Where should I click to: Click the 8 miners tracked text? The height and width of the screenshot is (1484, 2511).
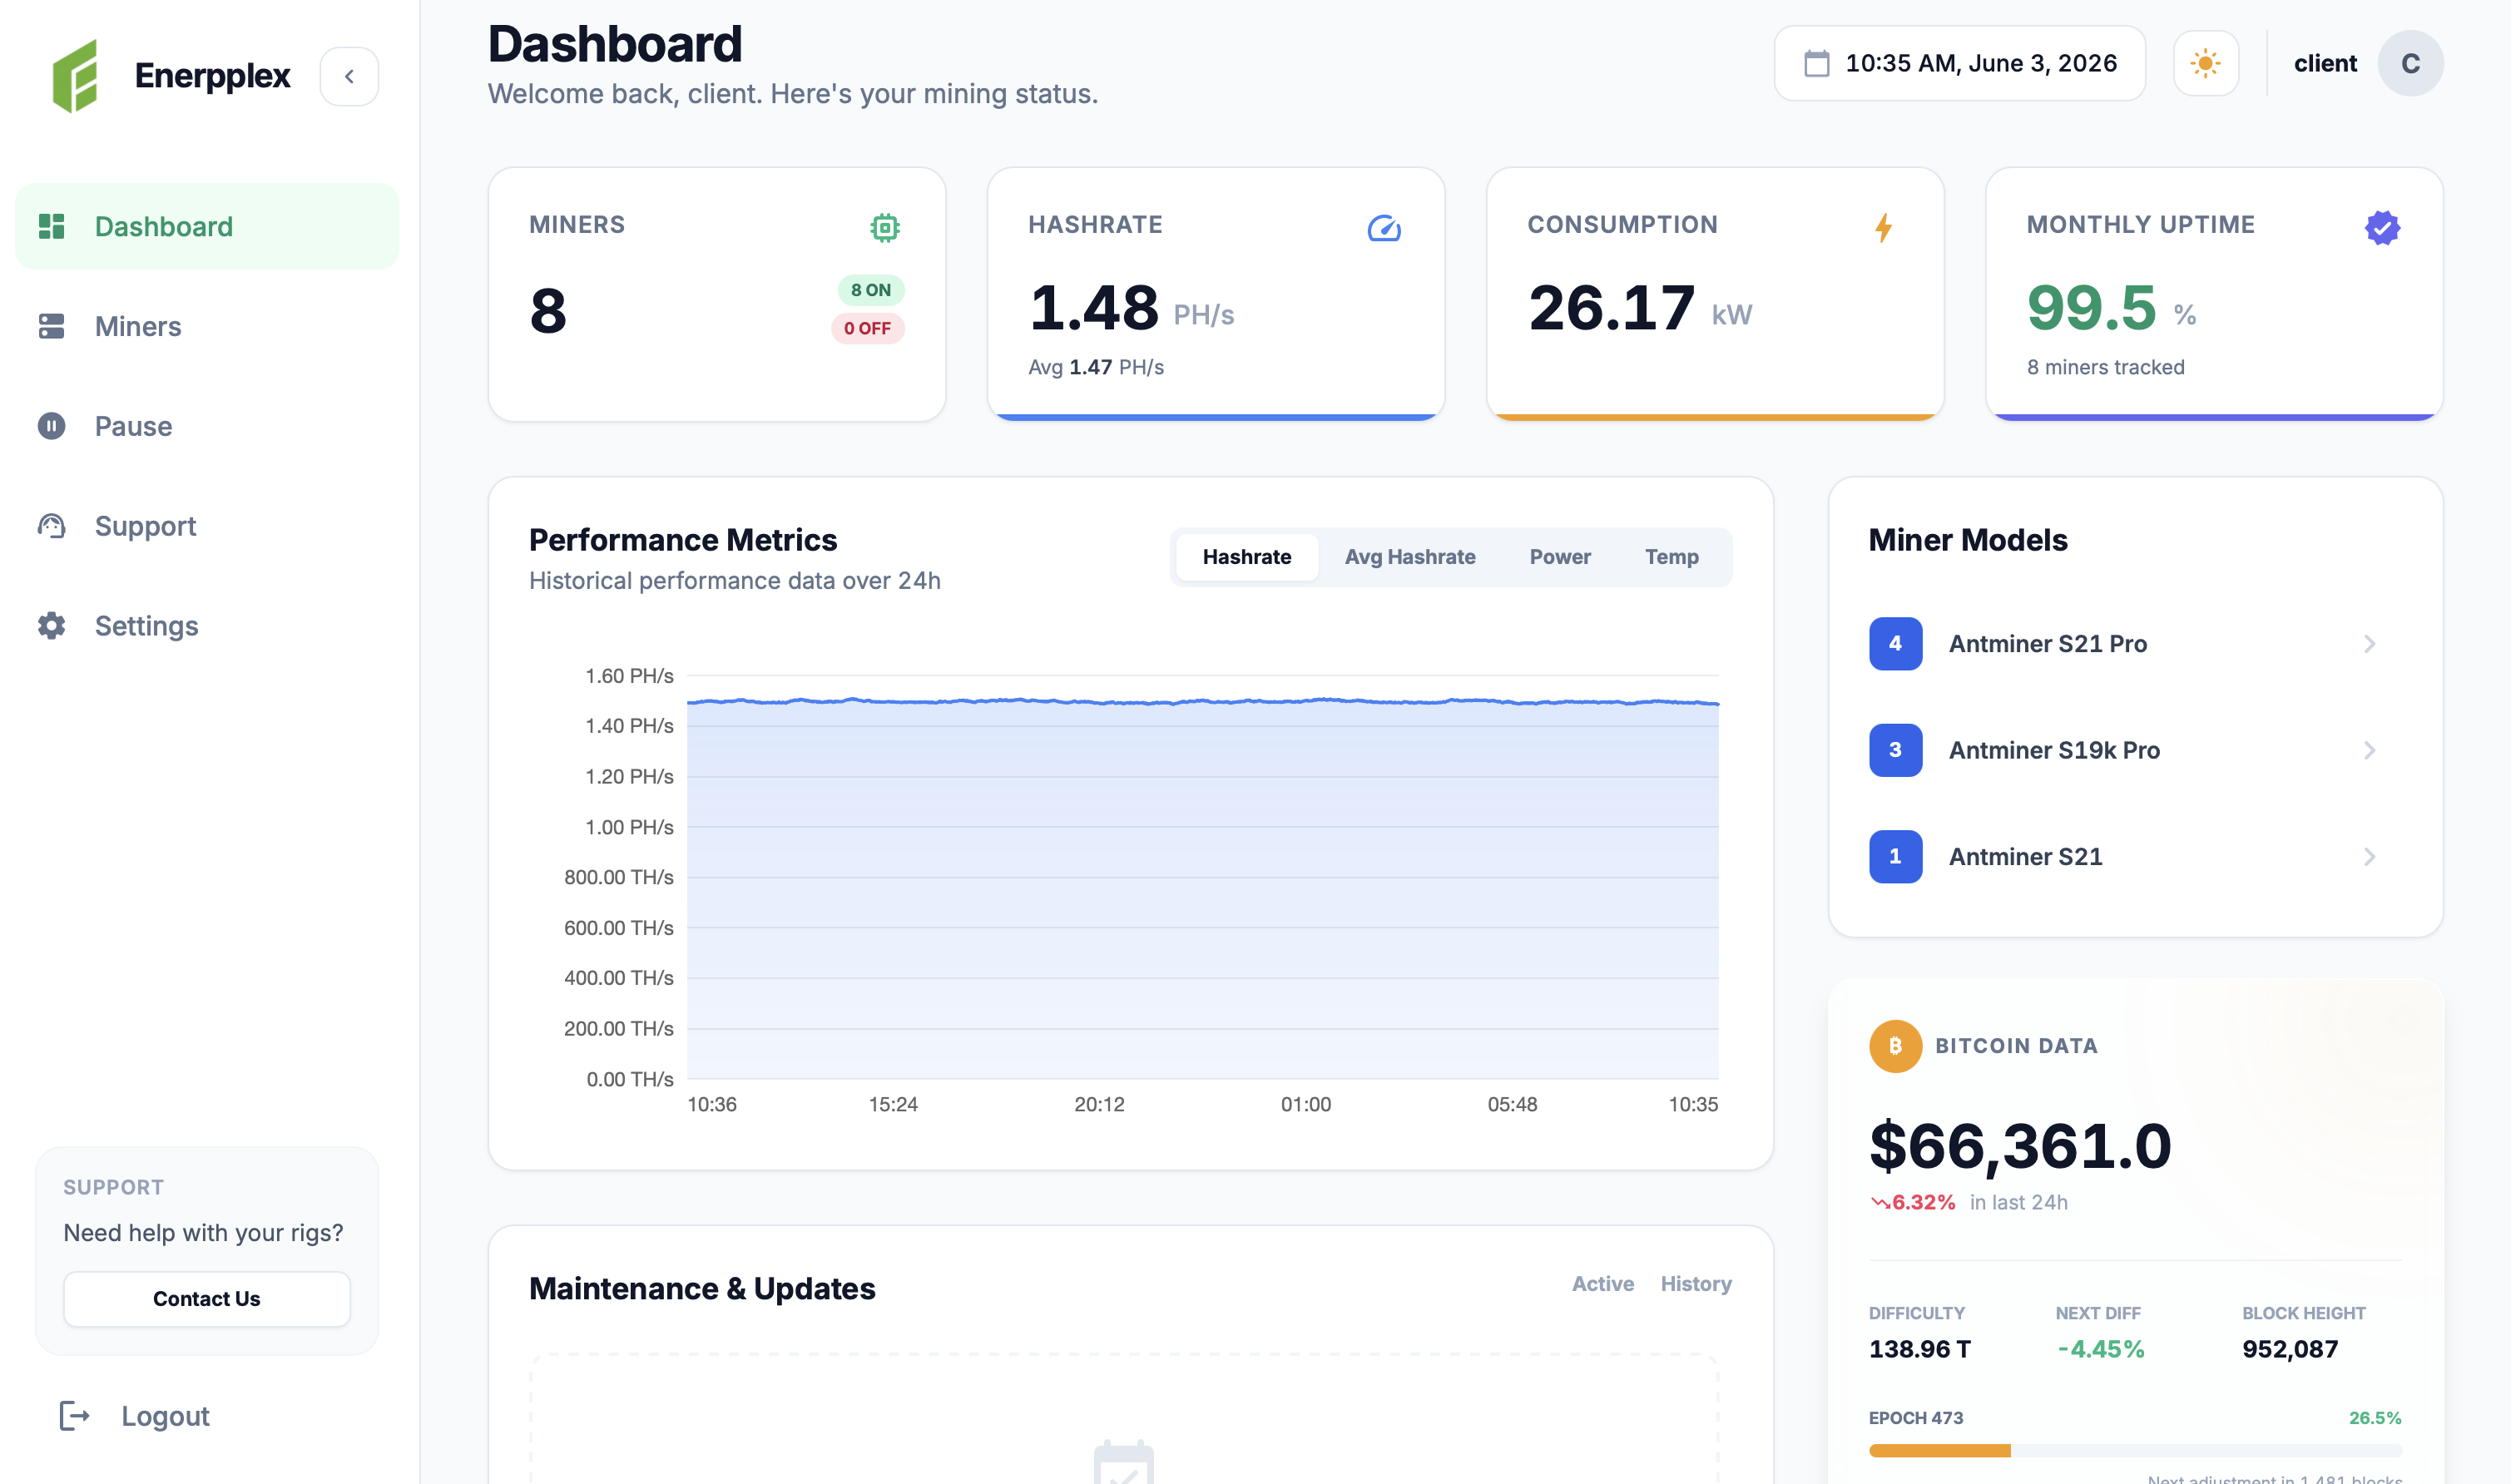[x=2105, y=367]
